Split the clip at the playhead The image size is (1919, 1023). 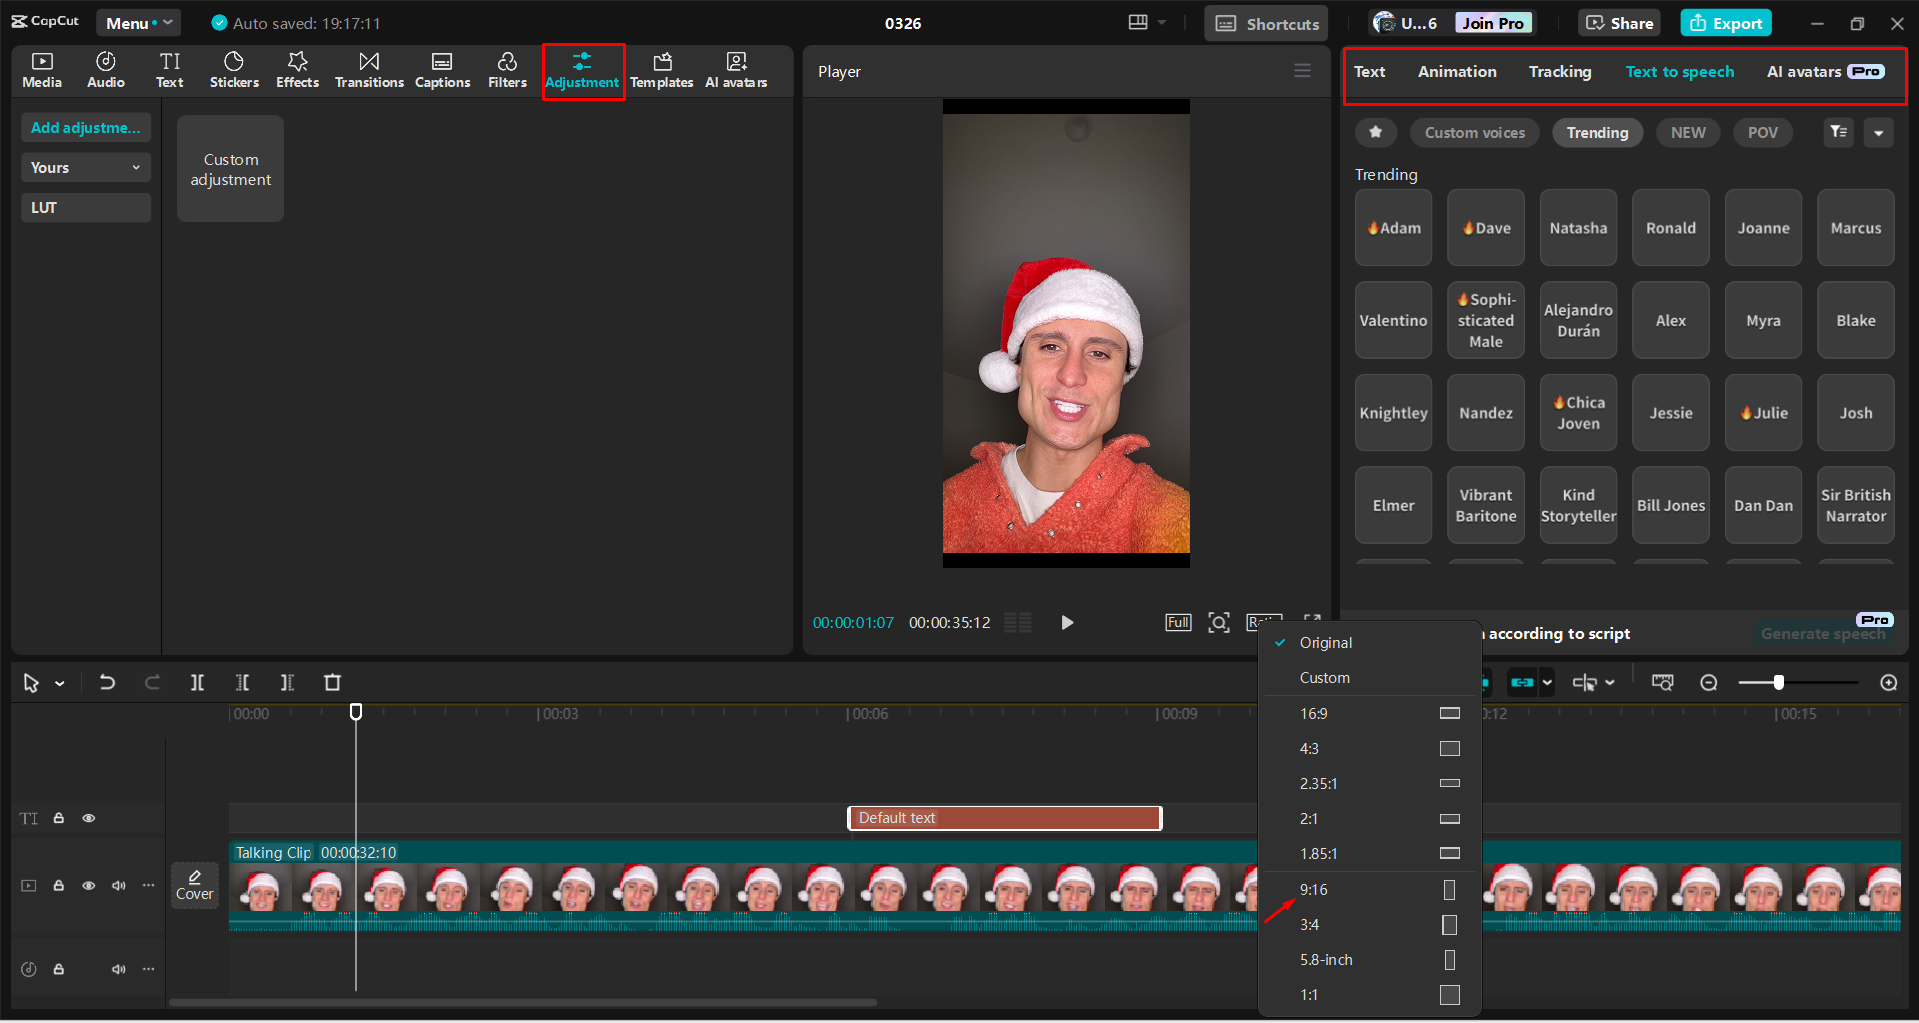tap(197, 682)
